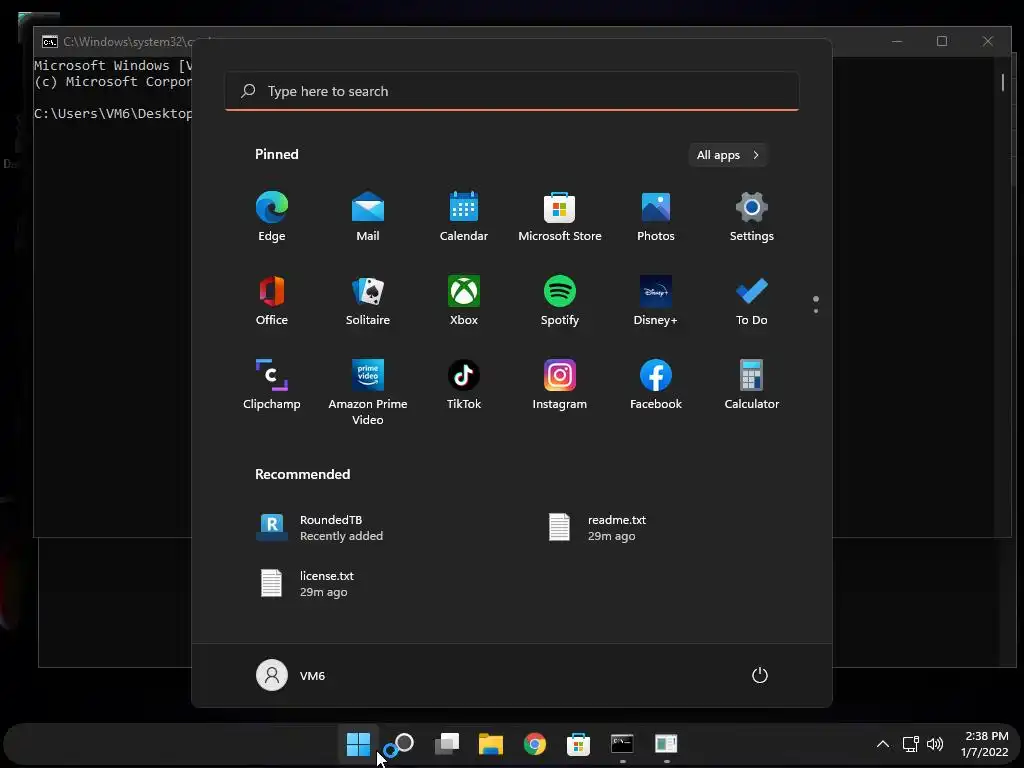Open Microsoft Store taskbar icon

pos(578,744)
